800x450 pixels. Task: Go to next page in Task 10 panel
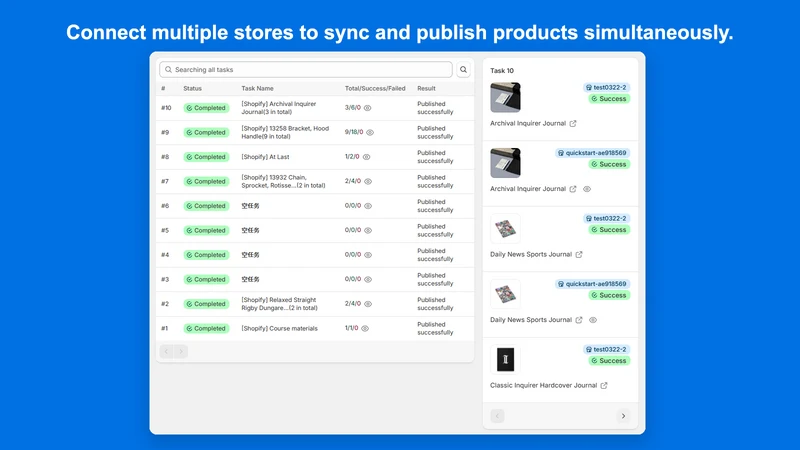(x=623, y=416)
